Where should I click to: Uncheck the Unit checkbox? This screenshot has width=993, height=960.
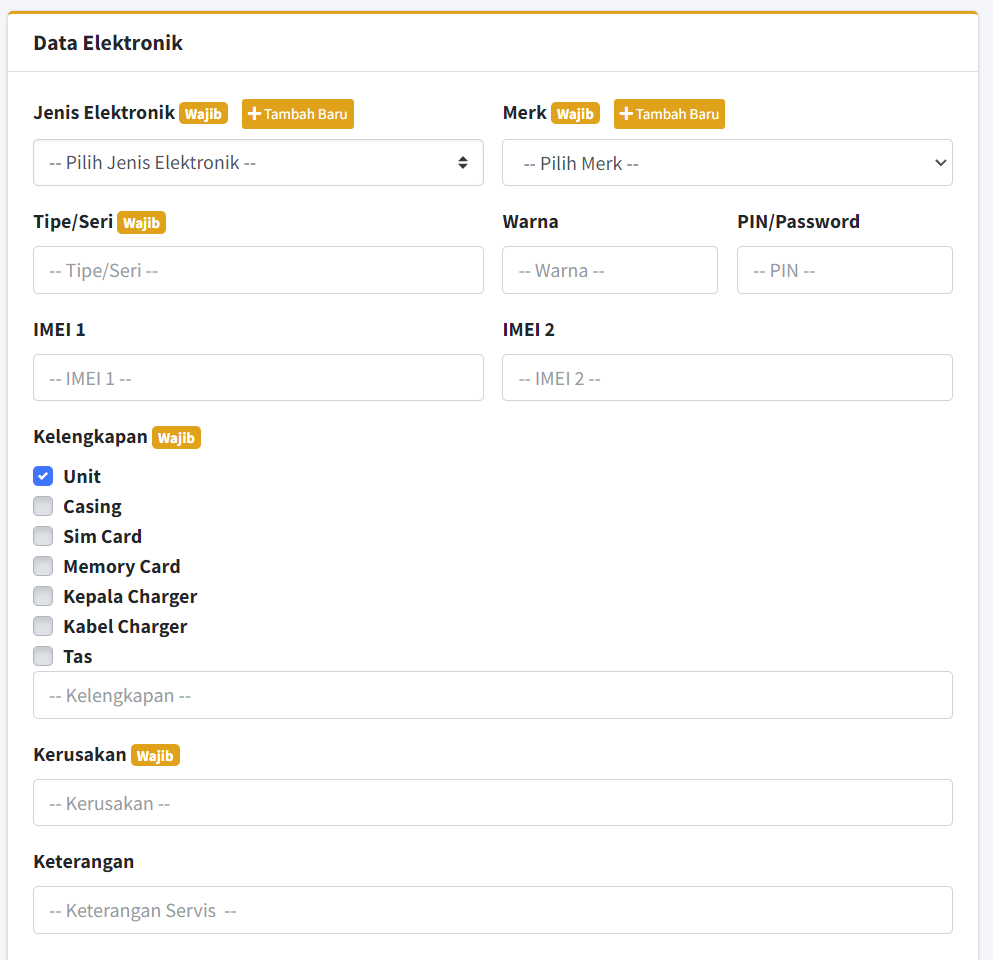click(43, 476)
